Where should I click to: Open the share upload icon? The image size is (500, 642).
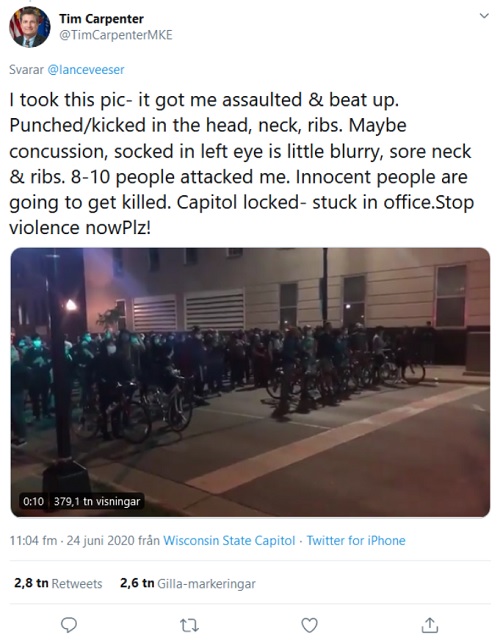430,625
